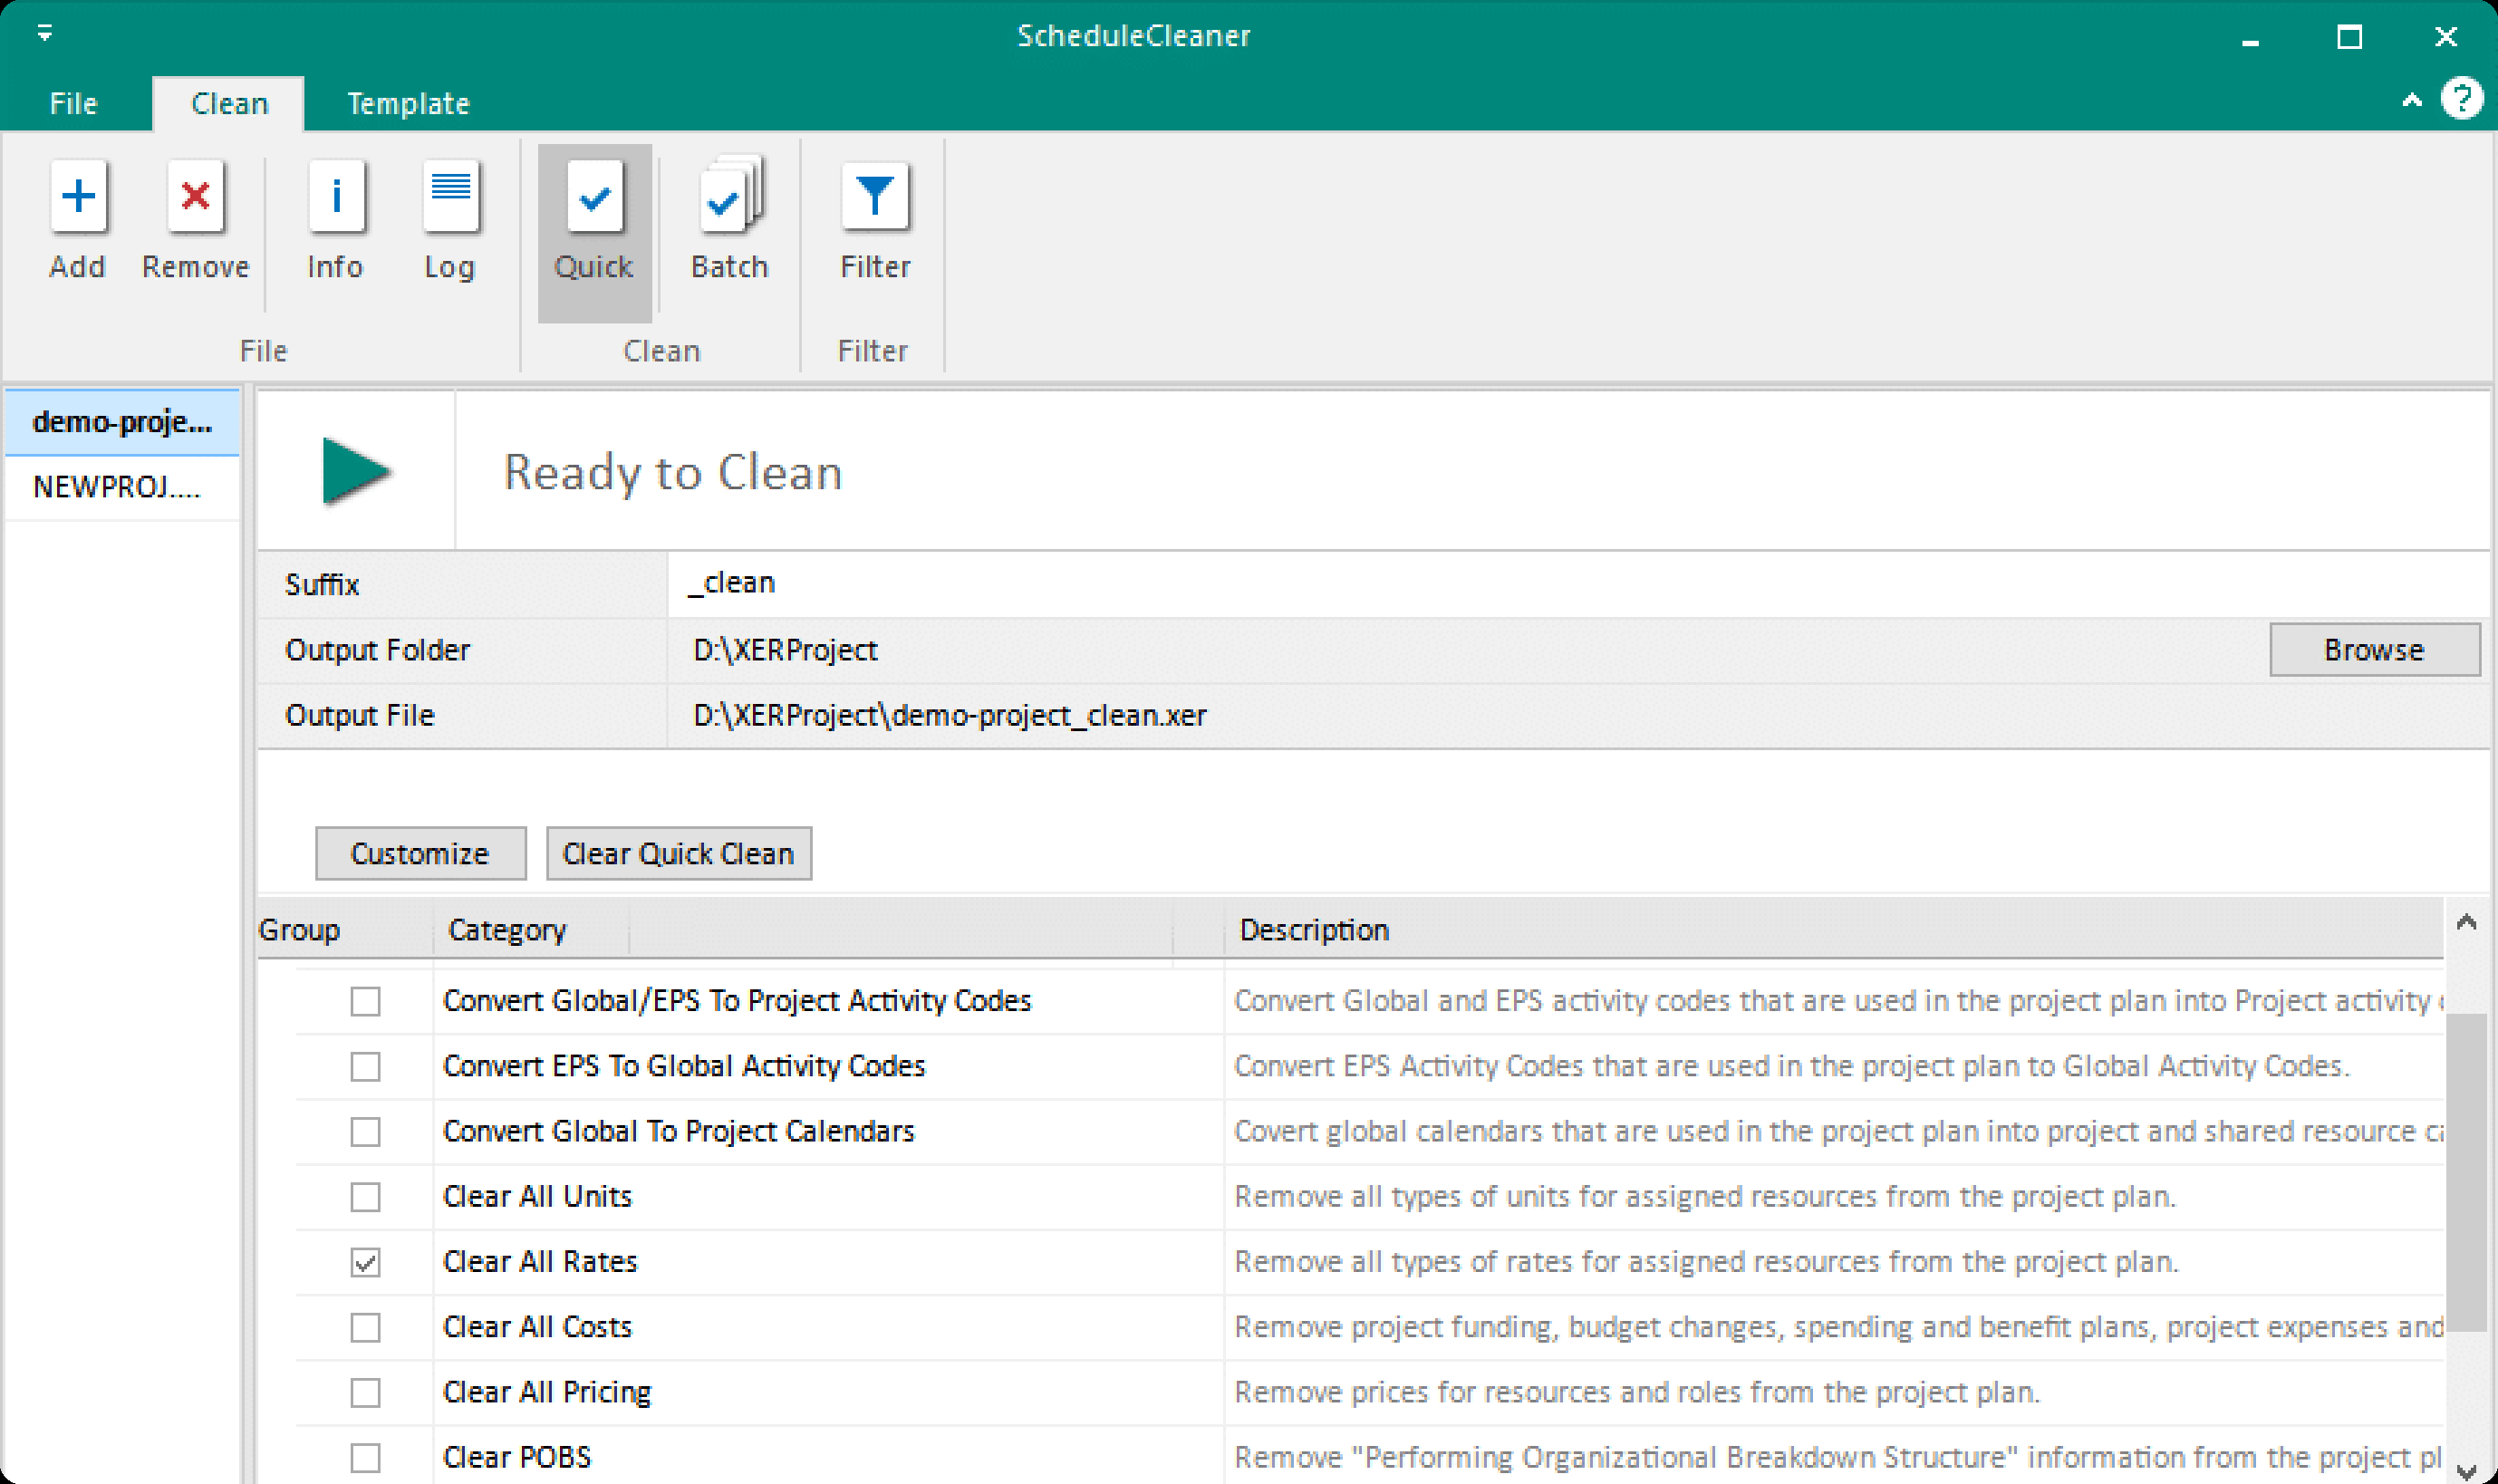Click the Customize button

pyautogui.click(x=420, y=853)
